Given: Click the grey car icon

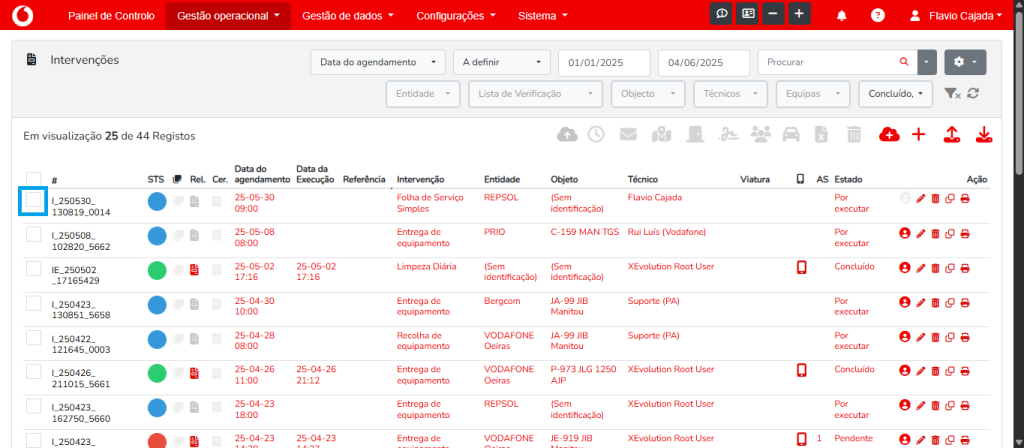Looking at the screenshot, I should (x=791, y=135).
